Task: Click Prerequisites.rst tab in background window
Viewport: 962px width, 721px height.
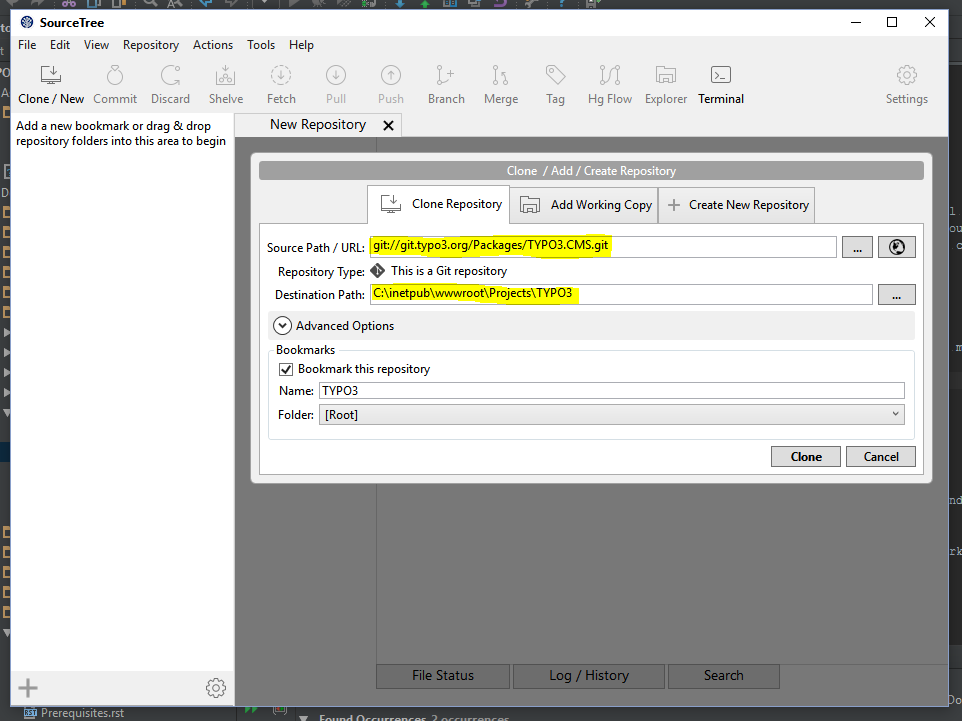Action: click(x=74, y=713)
